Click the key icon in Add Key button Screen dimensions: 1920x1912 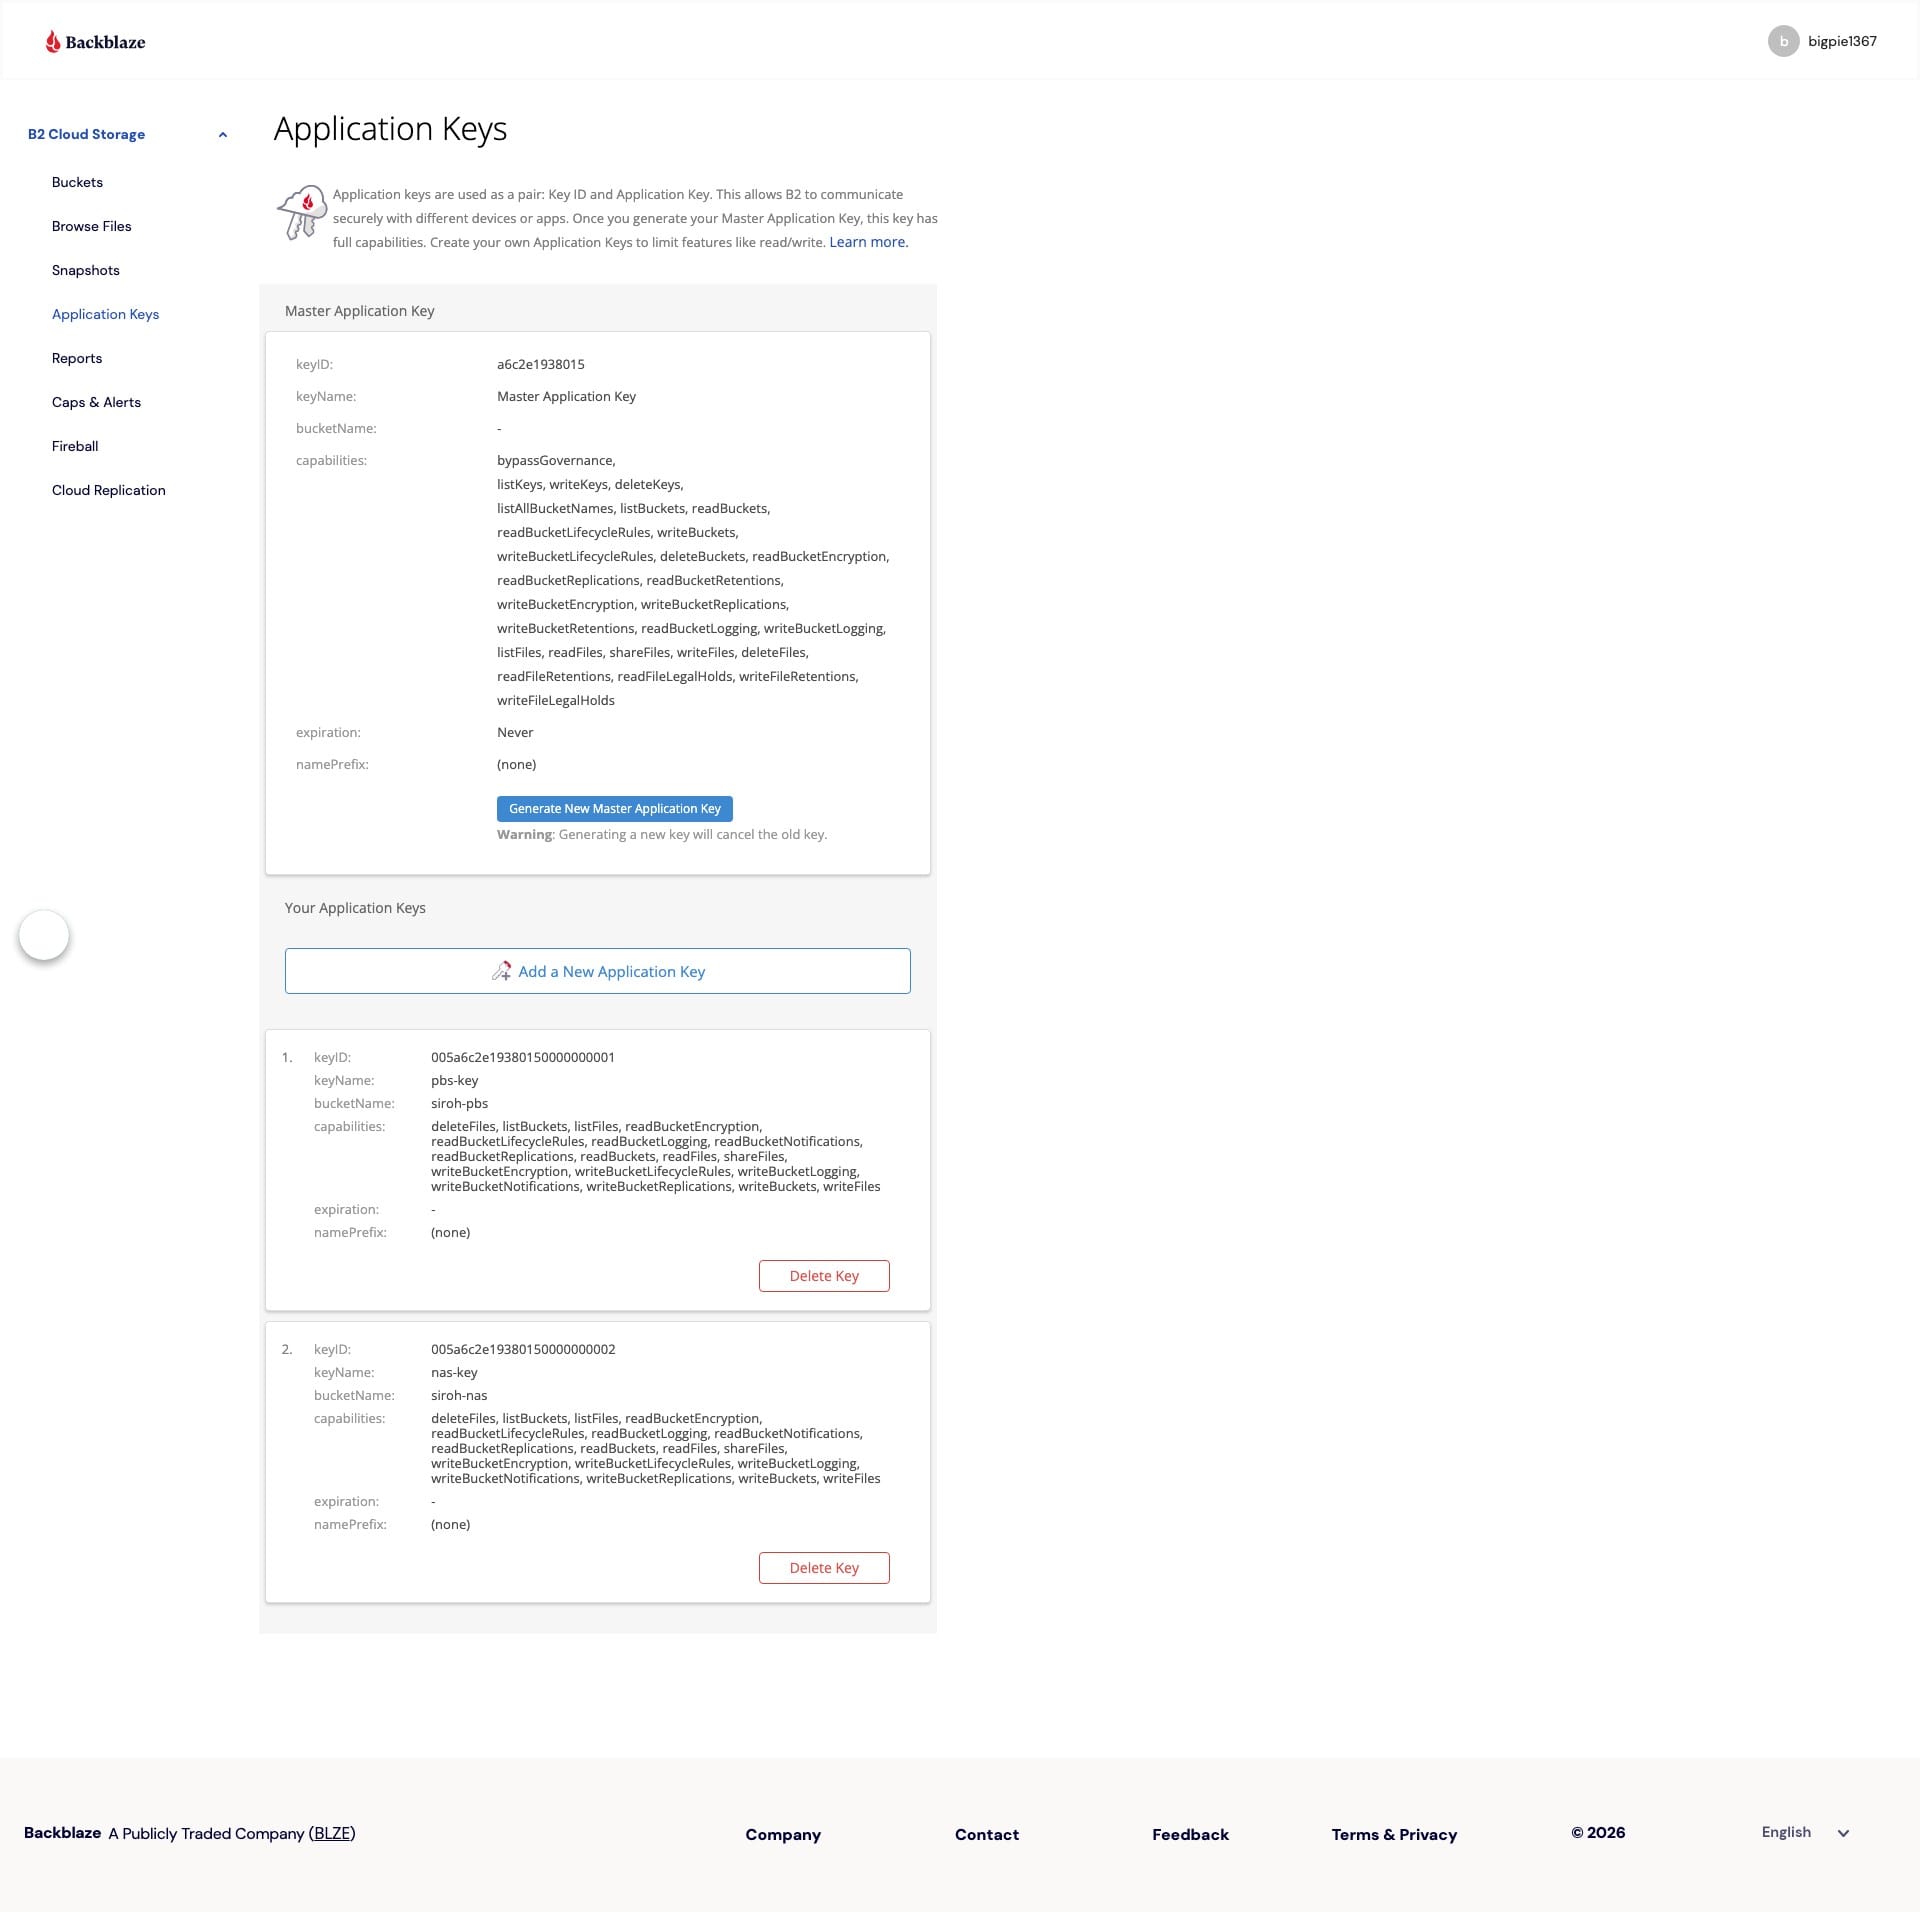(501, 971)
